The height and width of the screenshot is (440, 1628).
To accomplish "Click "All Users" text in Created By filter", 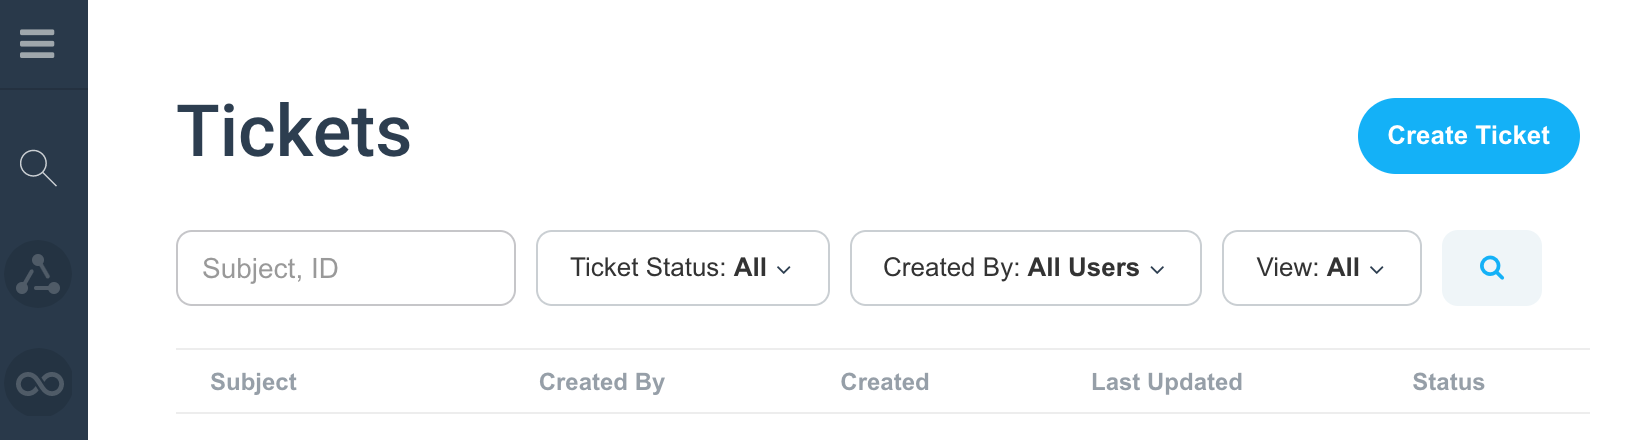I will tap(1084, 267).
